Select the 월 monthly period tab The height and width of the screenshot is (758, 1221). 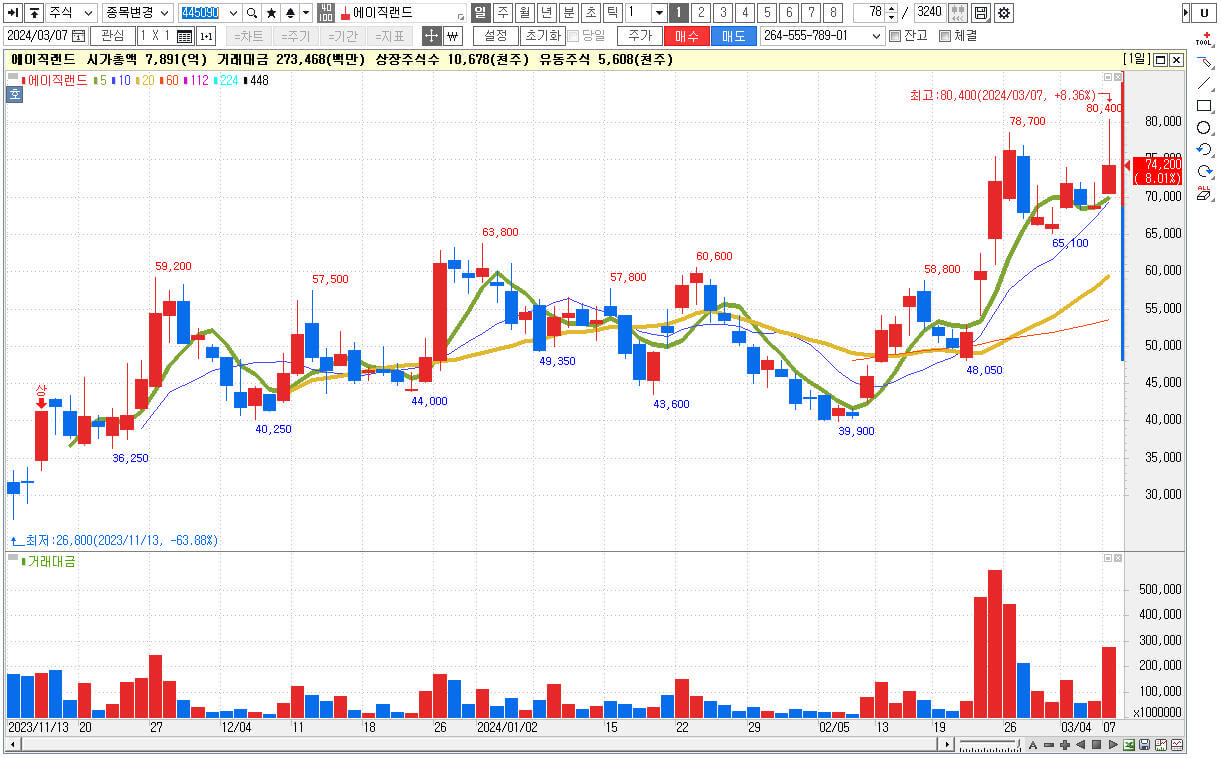click(524, 13)
